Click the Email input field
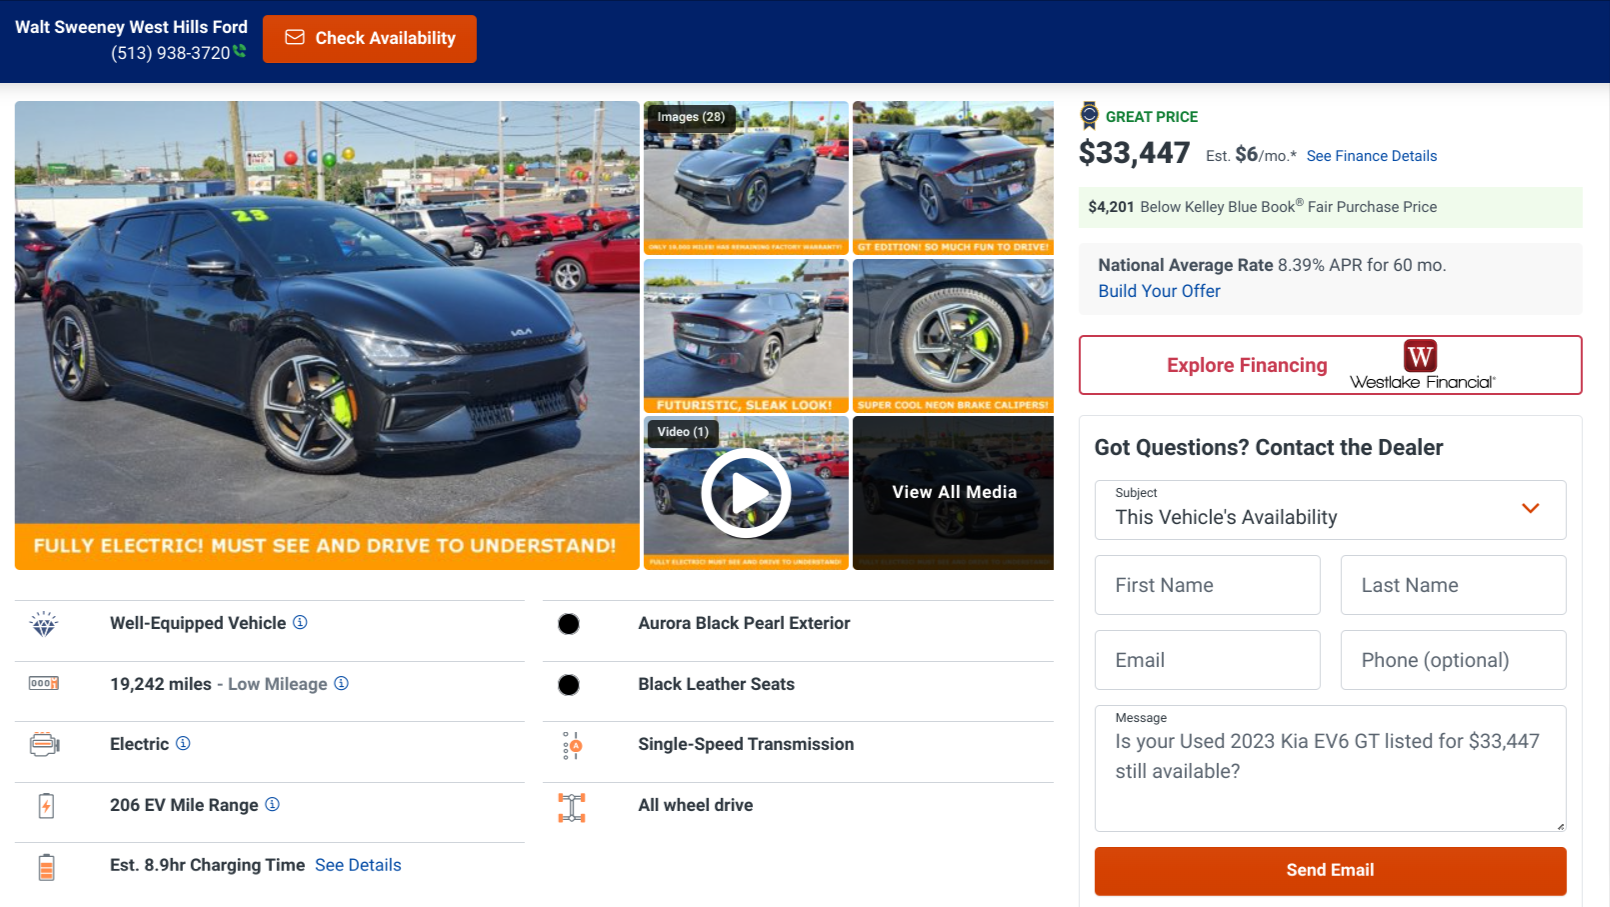Screen dimensions: 1610x907 point(1207,660)
